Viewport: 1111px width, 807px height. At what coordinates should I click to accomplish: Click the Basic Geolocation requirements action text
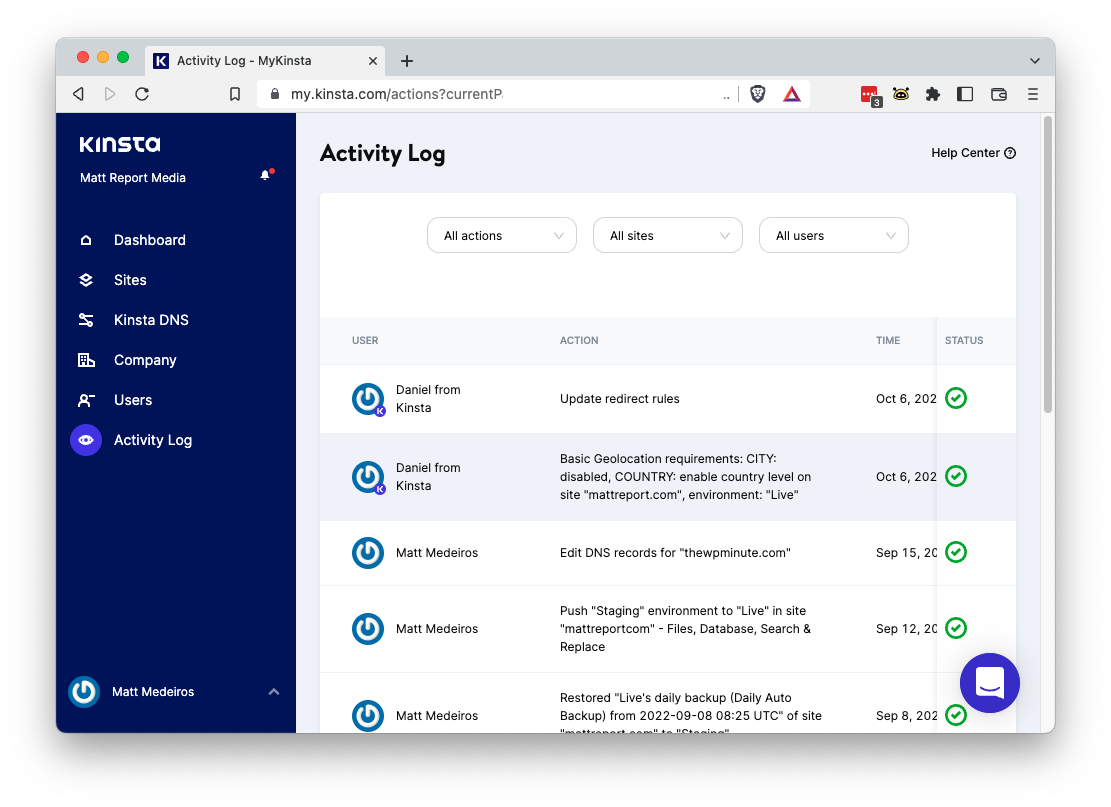685,477
